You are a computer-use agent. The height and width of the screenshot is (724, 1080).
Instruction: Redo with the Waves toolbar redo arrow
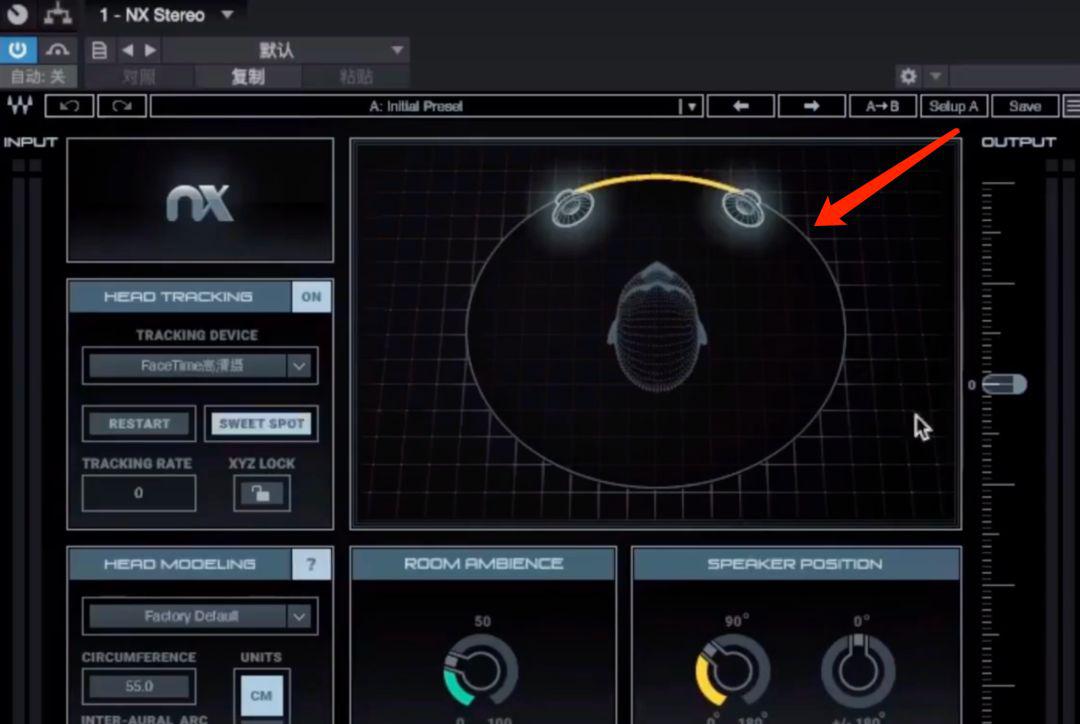pyautogui.click(x=122, y=106)
